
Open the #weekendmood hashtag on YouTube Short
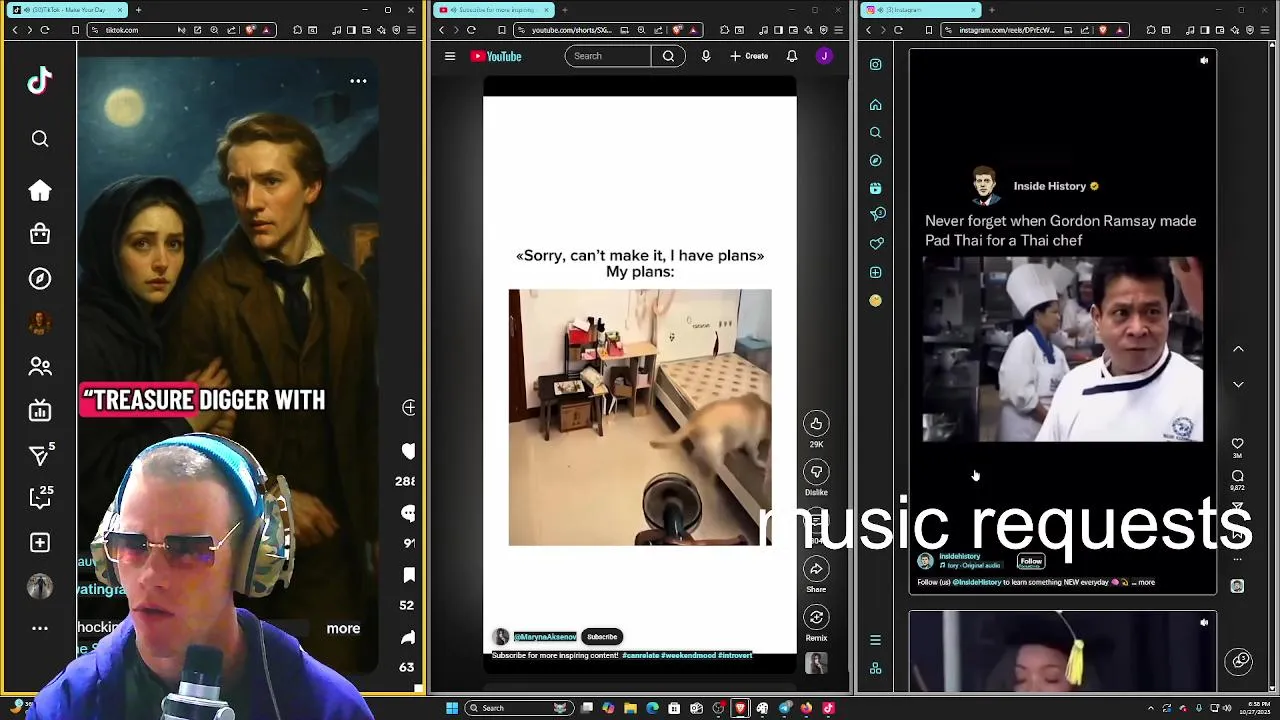689,656
